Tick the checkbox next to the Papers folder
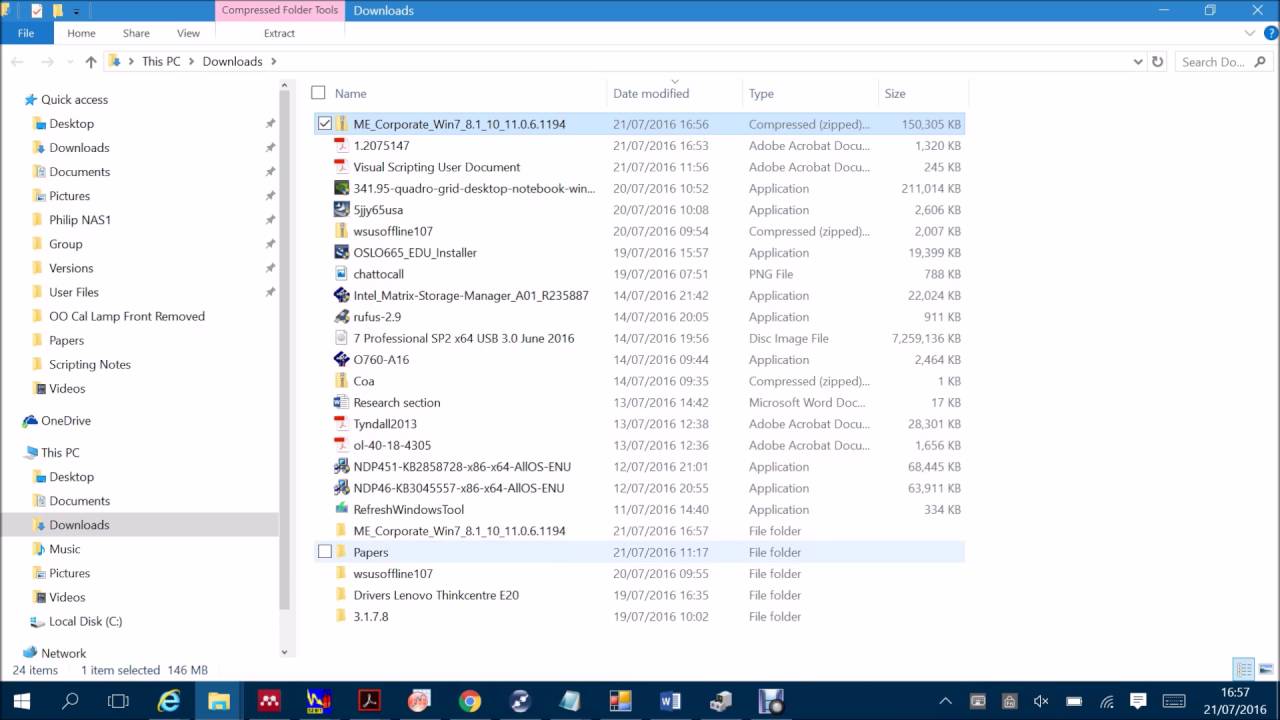 pyautogui.click(x=325, y=552)
